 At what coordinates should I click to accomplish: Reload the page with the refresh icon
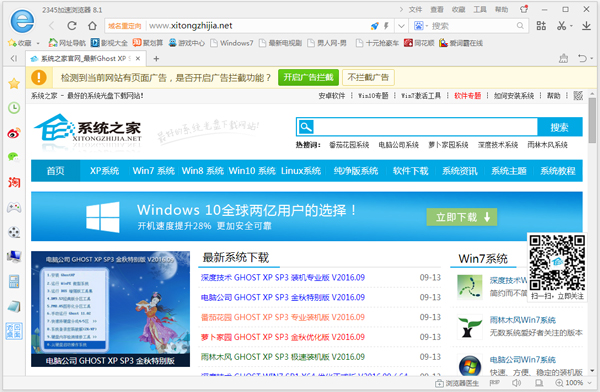click(x=72, y=26)
